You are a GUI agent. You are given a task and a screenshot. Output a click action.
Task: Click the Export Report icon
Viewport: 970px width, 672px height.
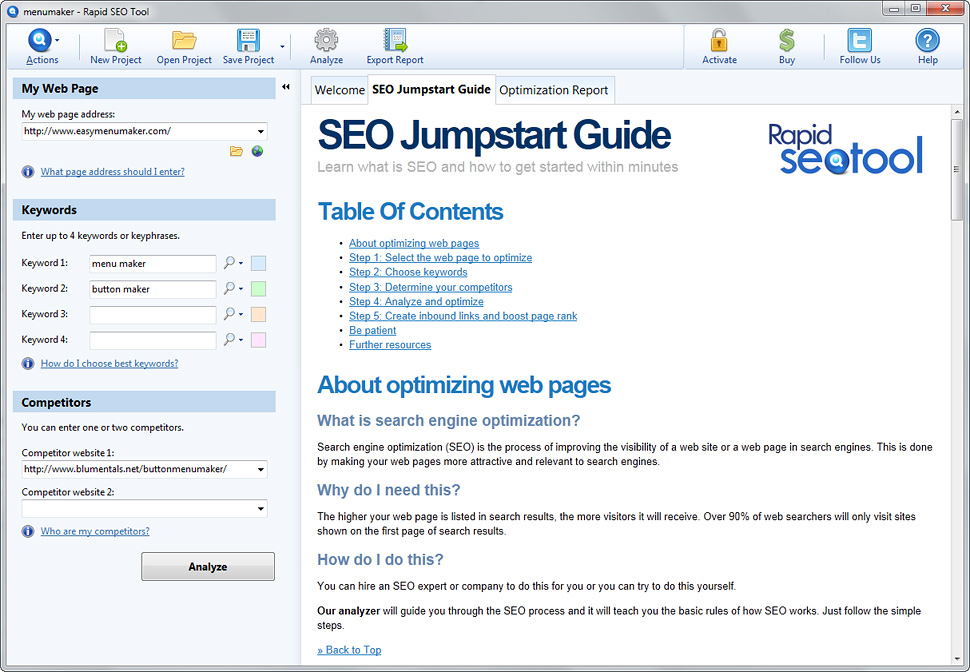[x=395, y=40]
